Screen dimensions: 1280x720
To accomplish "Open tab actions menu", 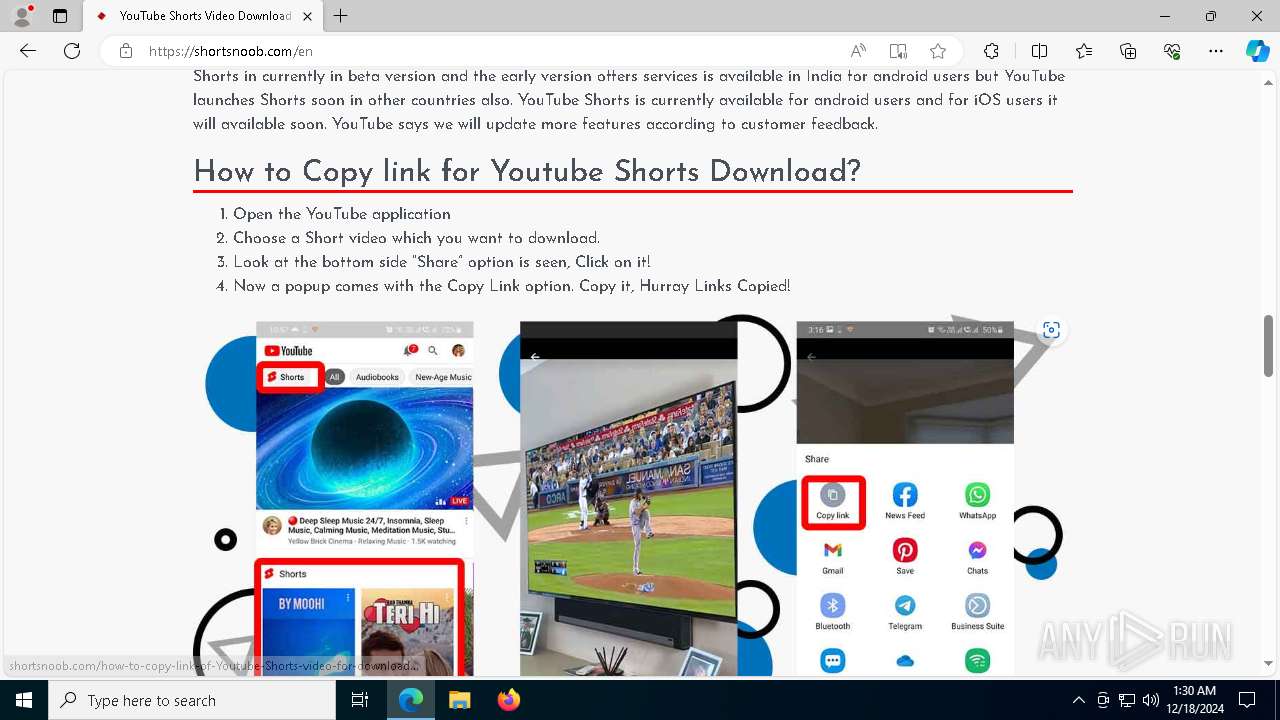I will pos(60,16).
